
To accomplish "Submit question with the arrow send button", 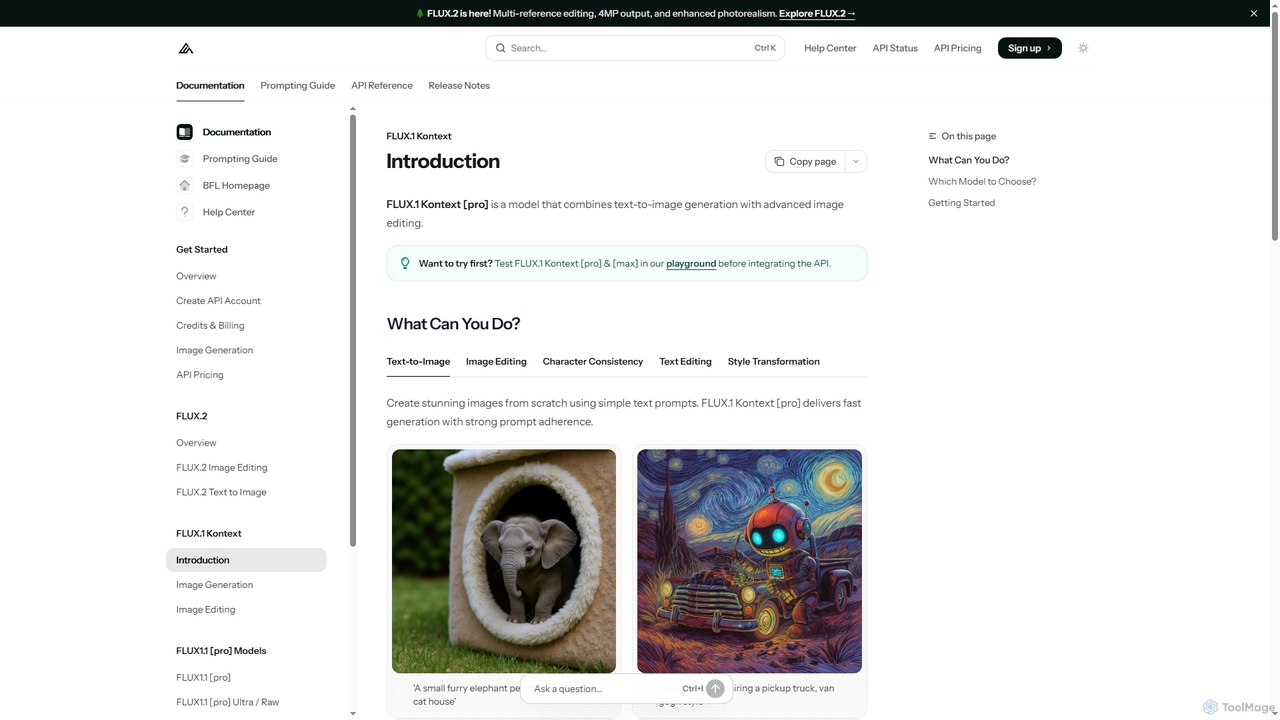I will tap(715, 689).
